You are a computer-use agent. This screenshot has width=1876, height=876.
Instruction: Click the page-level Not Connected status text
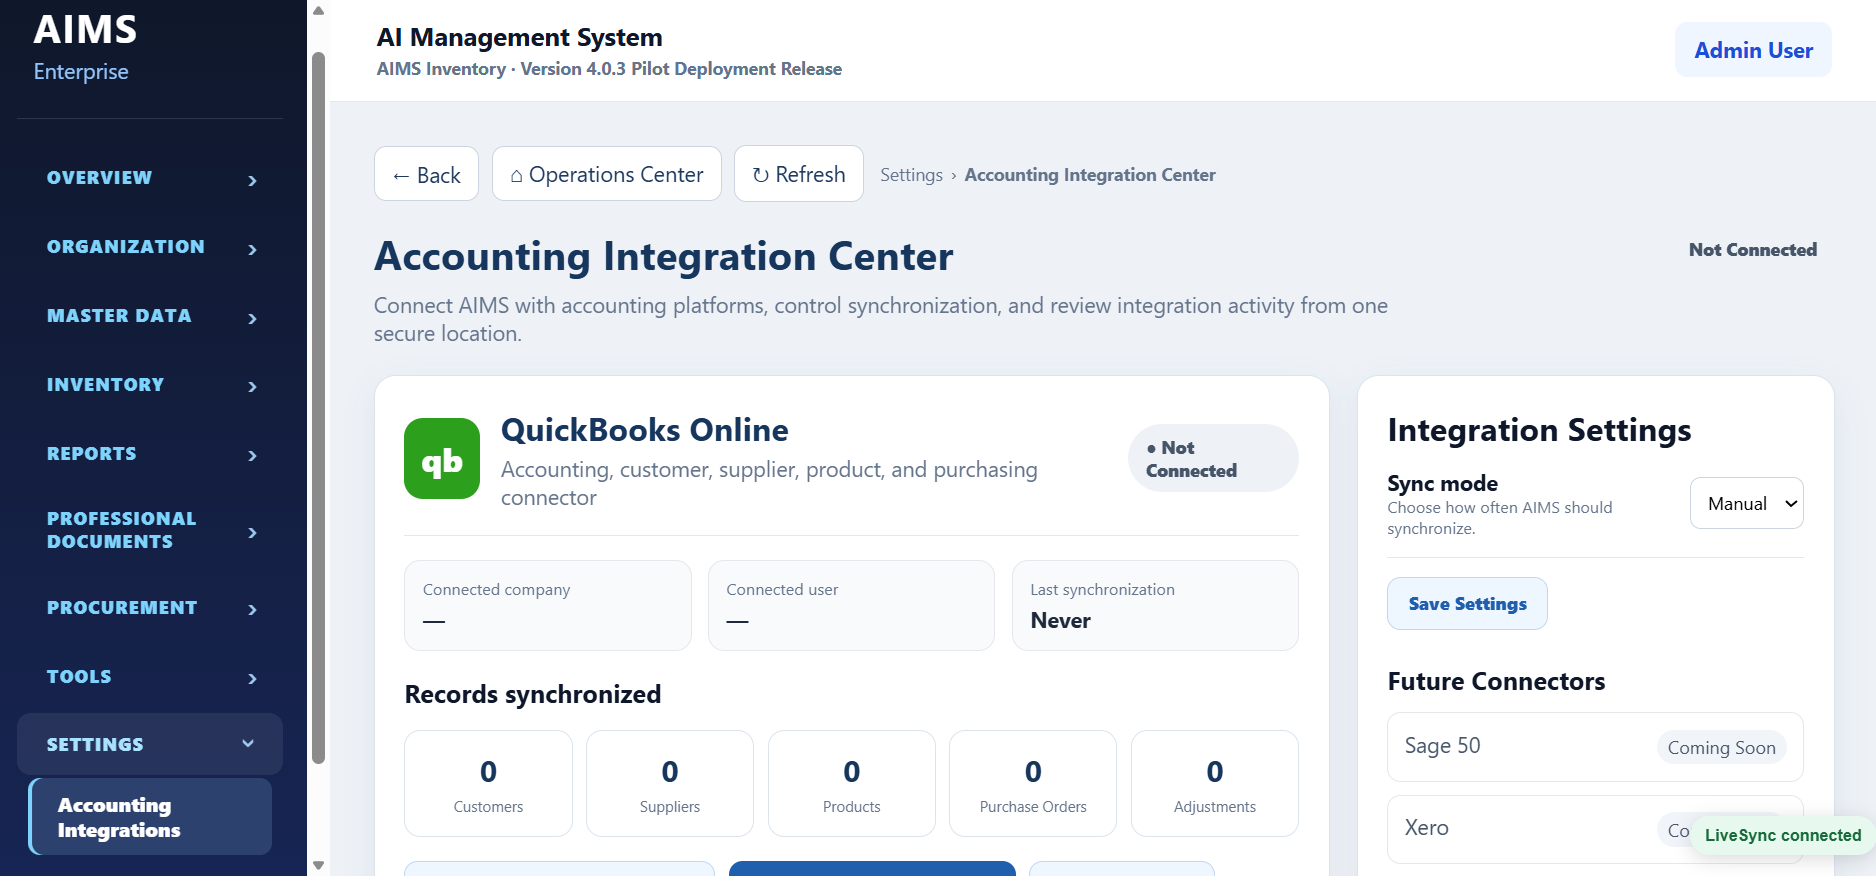pos(1752,250)
